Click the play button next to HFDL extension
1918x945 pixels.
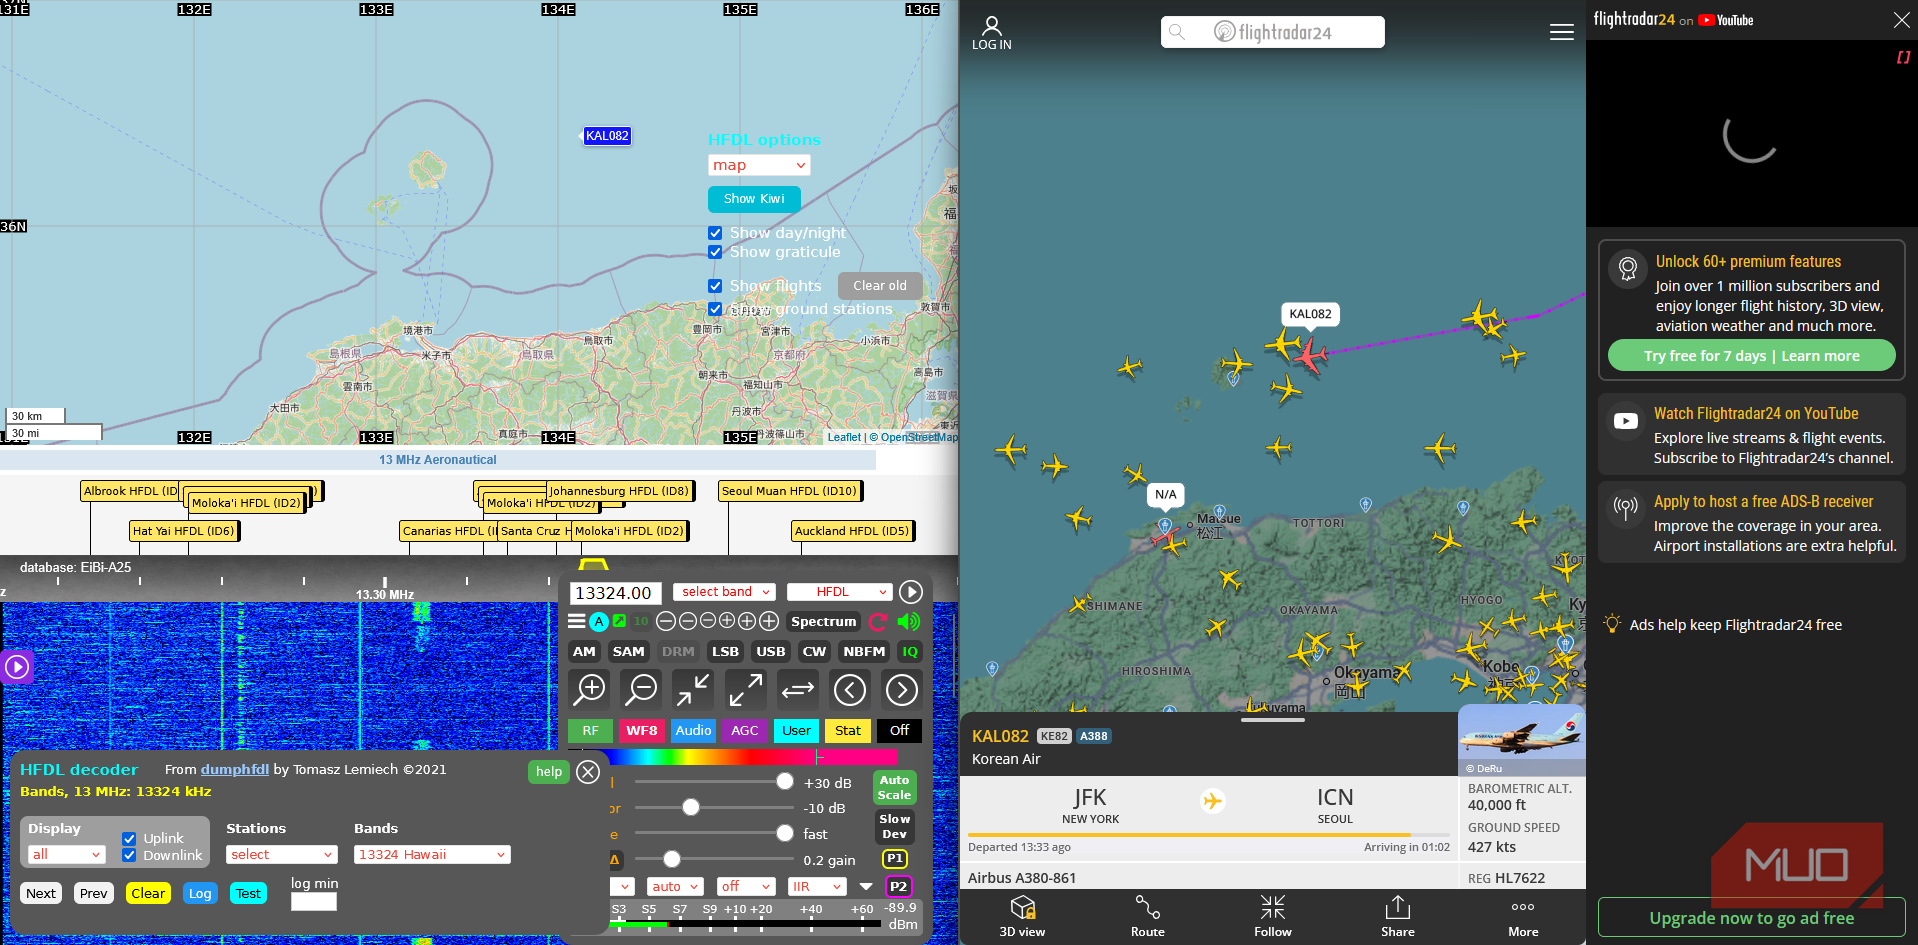[910, 592]
